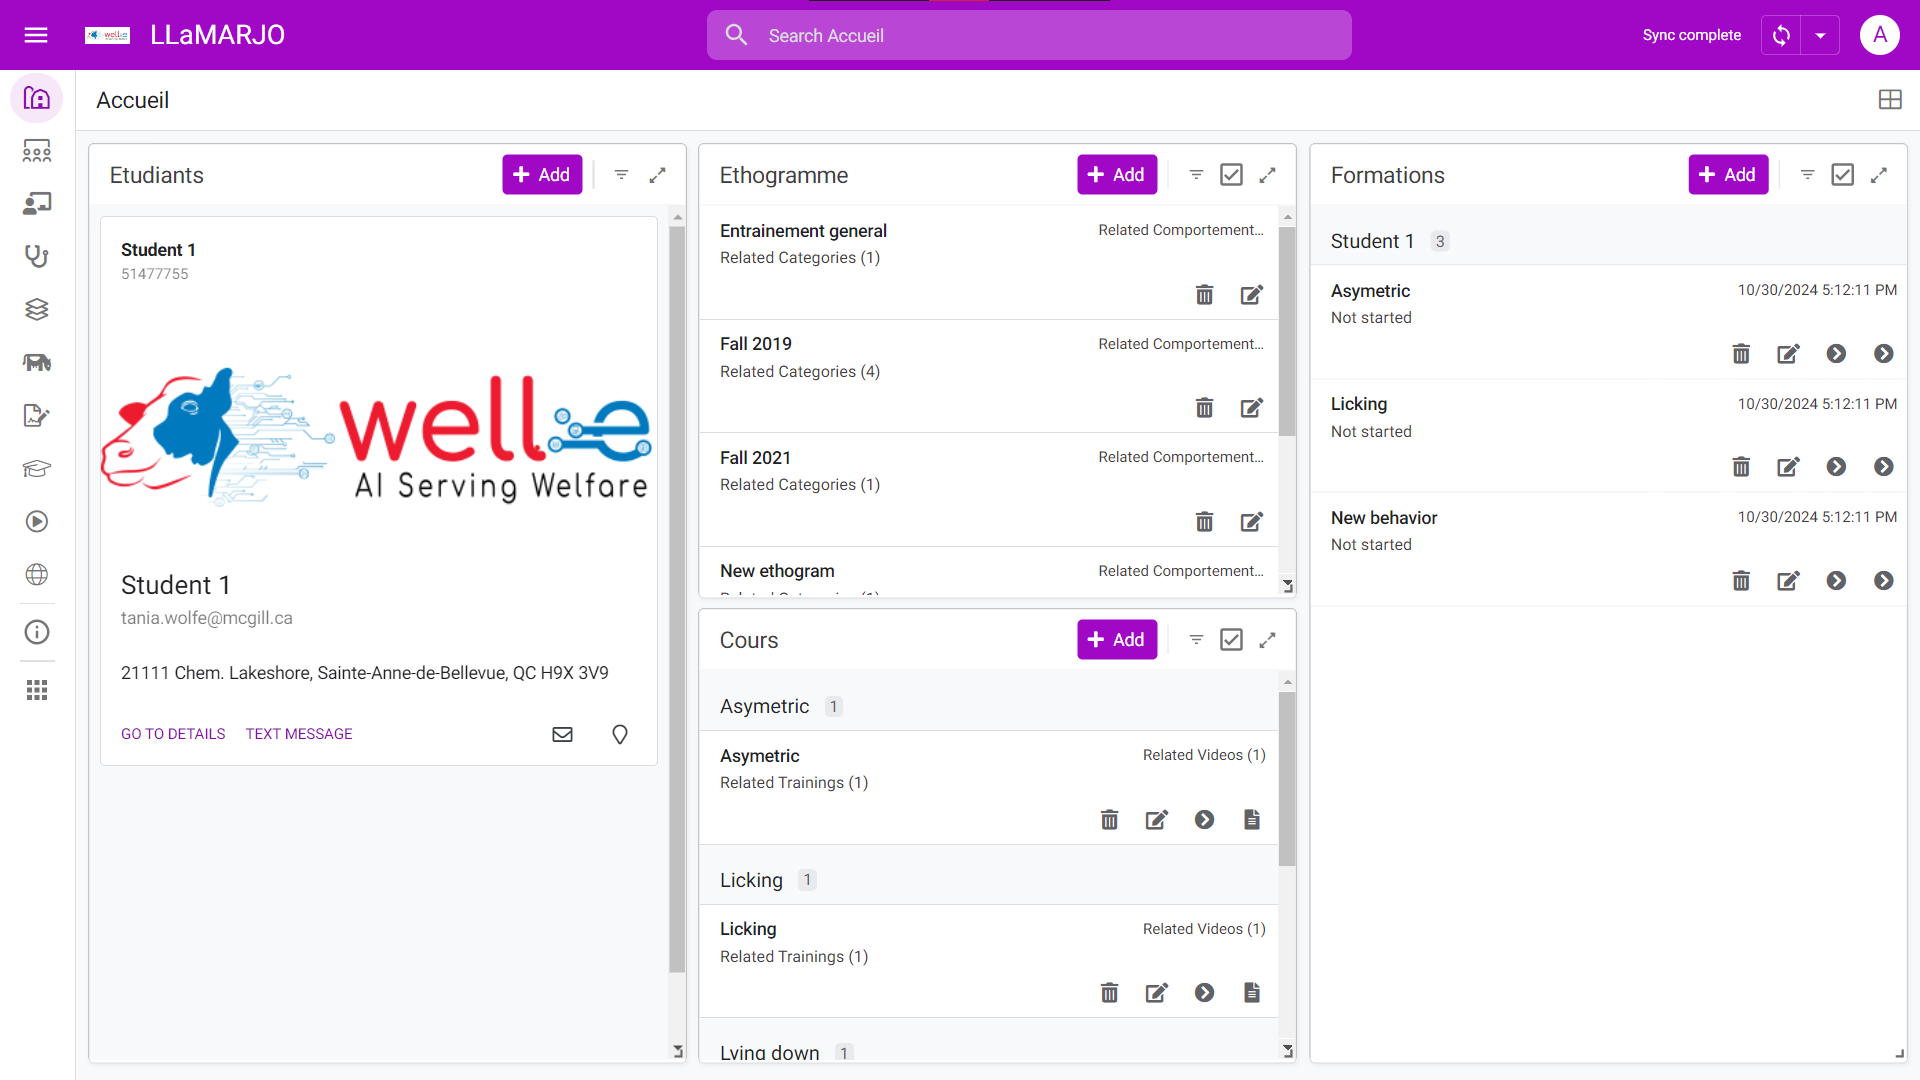Image resolution: width=1920 pixels, height=1080 pixels.
Task: Click TEXT MESSAGE for Student 1
Action: [x=298, y=733]
